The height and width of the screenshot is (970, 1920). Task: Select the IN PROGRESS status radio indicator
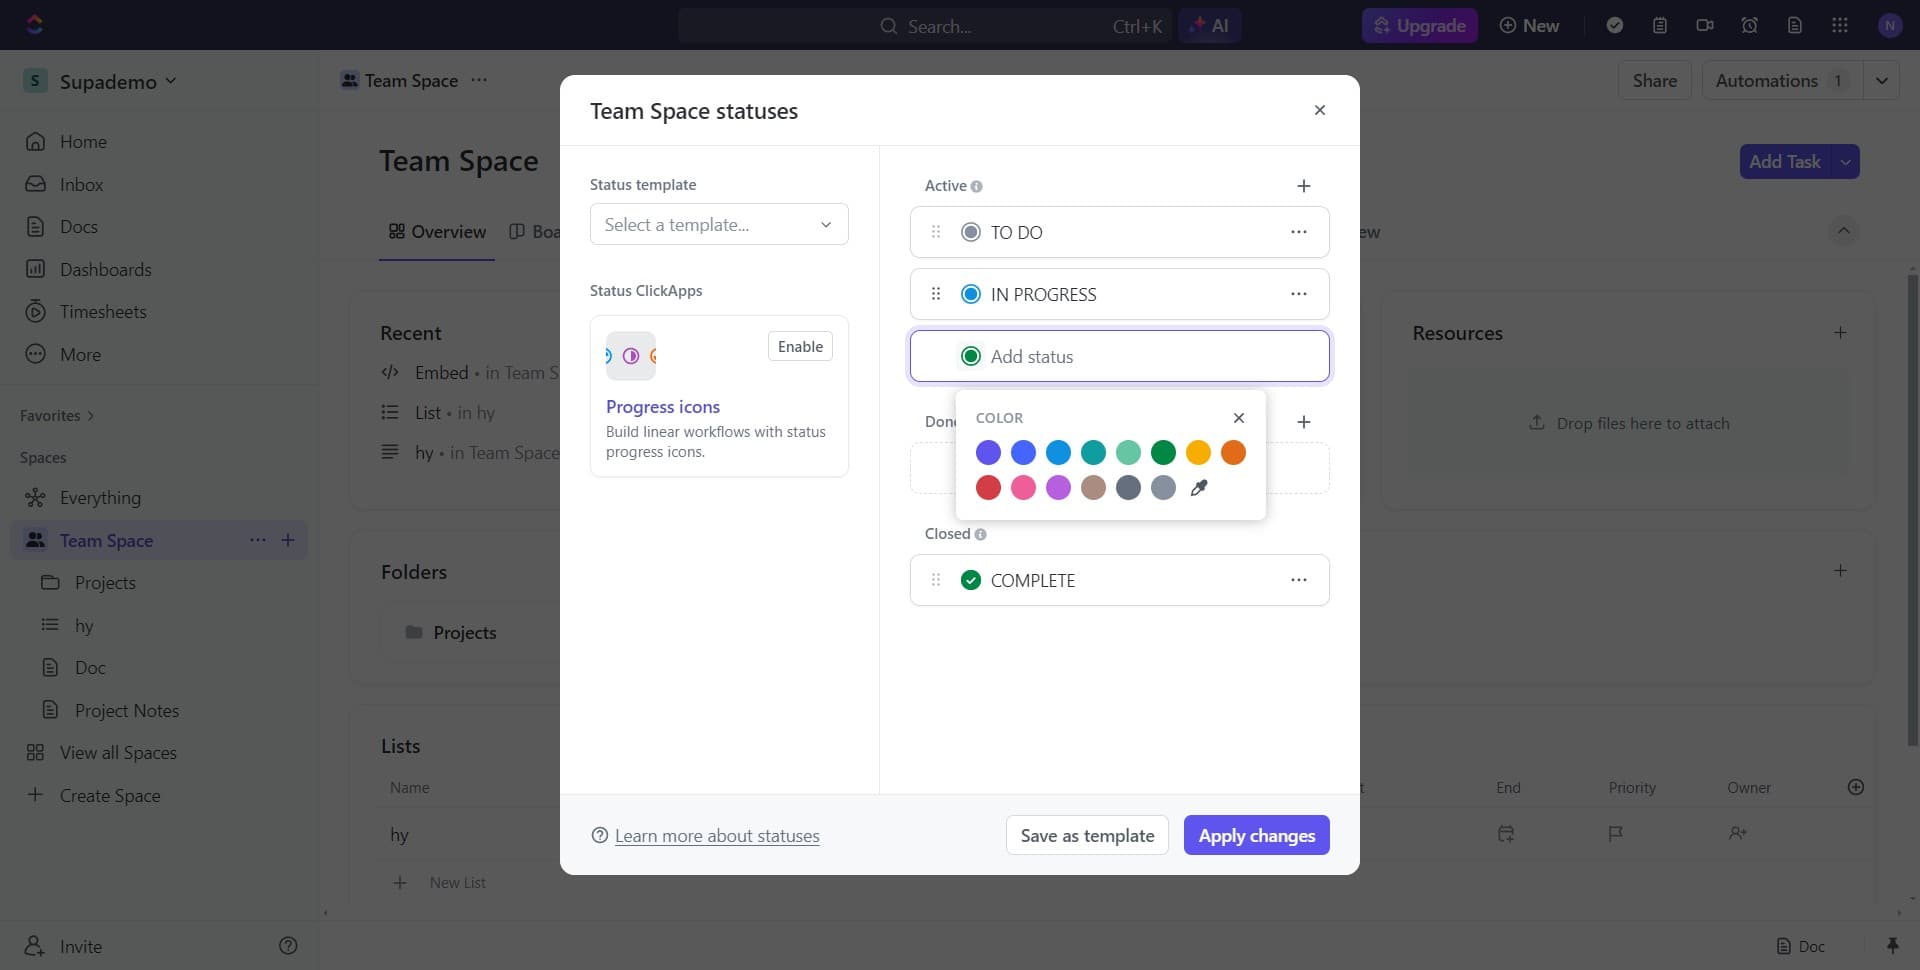pos(970,293)
